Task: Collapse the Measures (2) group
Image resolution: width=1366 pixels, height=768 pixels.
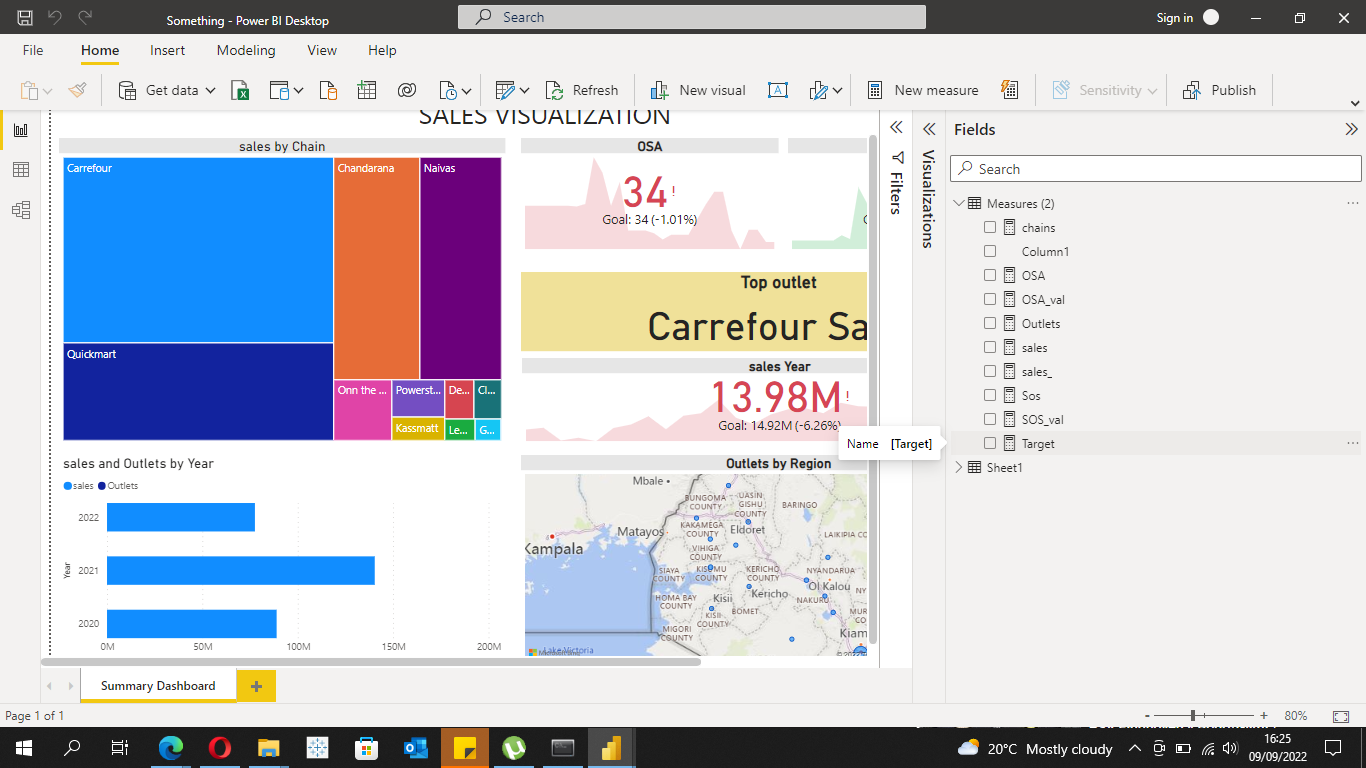Action: pyautogui.click(x=958, y=203)
